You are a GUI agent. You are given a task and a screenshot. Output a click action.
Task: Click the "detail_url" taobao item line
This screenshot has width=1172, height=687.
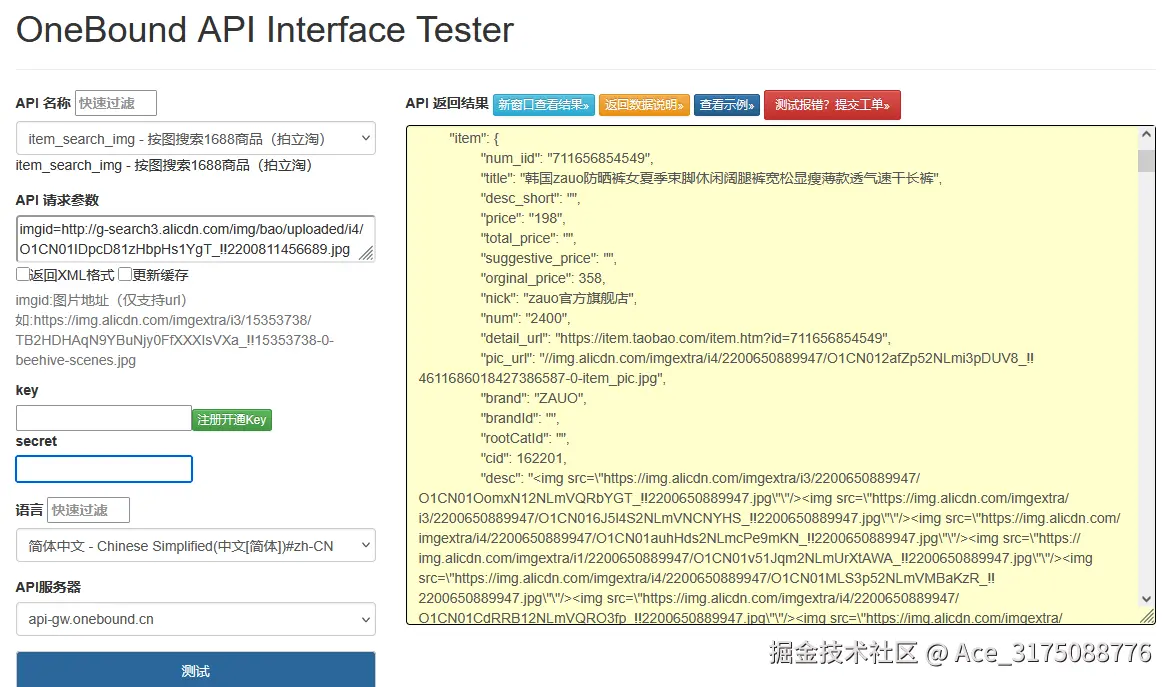[x=685, y=338]
